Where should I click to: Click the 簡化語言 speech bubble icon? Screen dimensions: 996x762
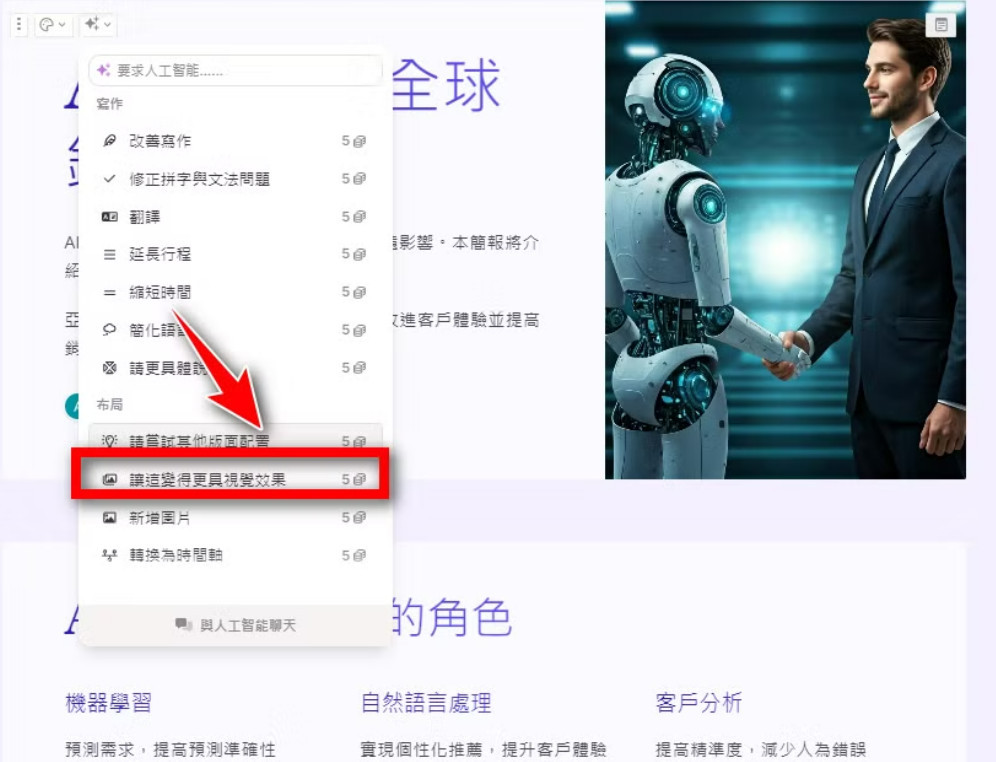click(x=109, y=330)
